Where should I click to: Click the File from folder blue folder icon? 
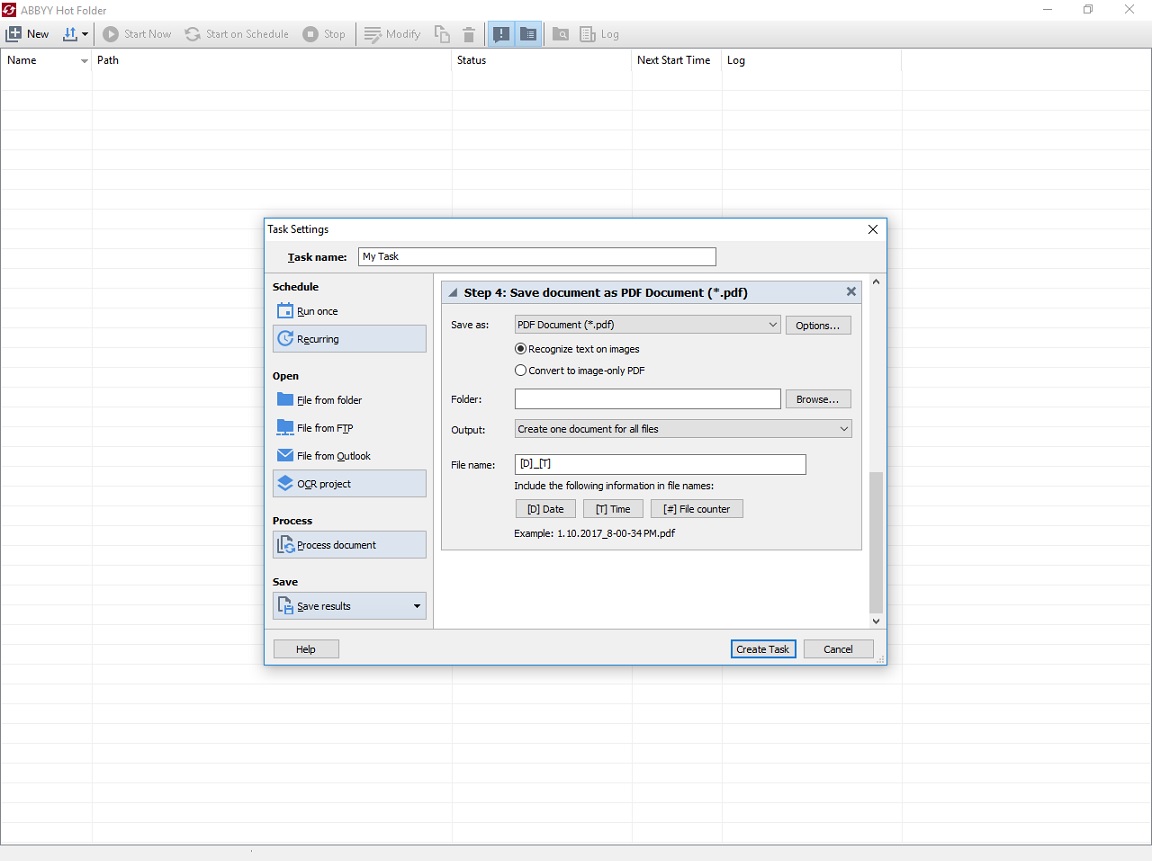[285, 400]
